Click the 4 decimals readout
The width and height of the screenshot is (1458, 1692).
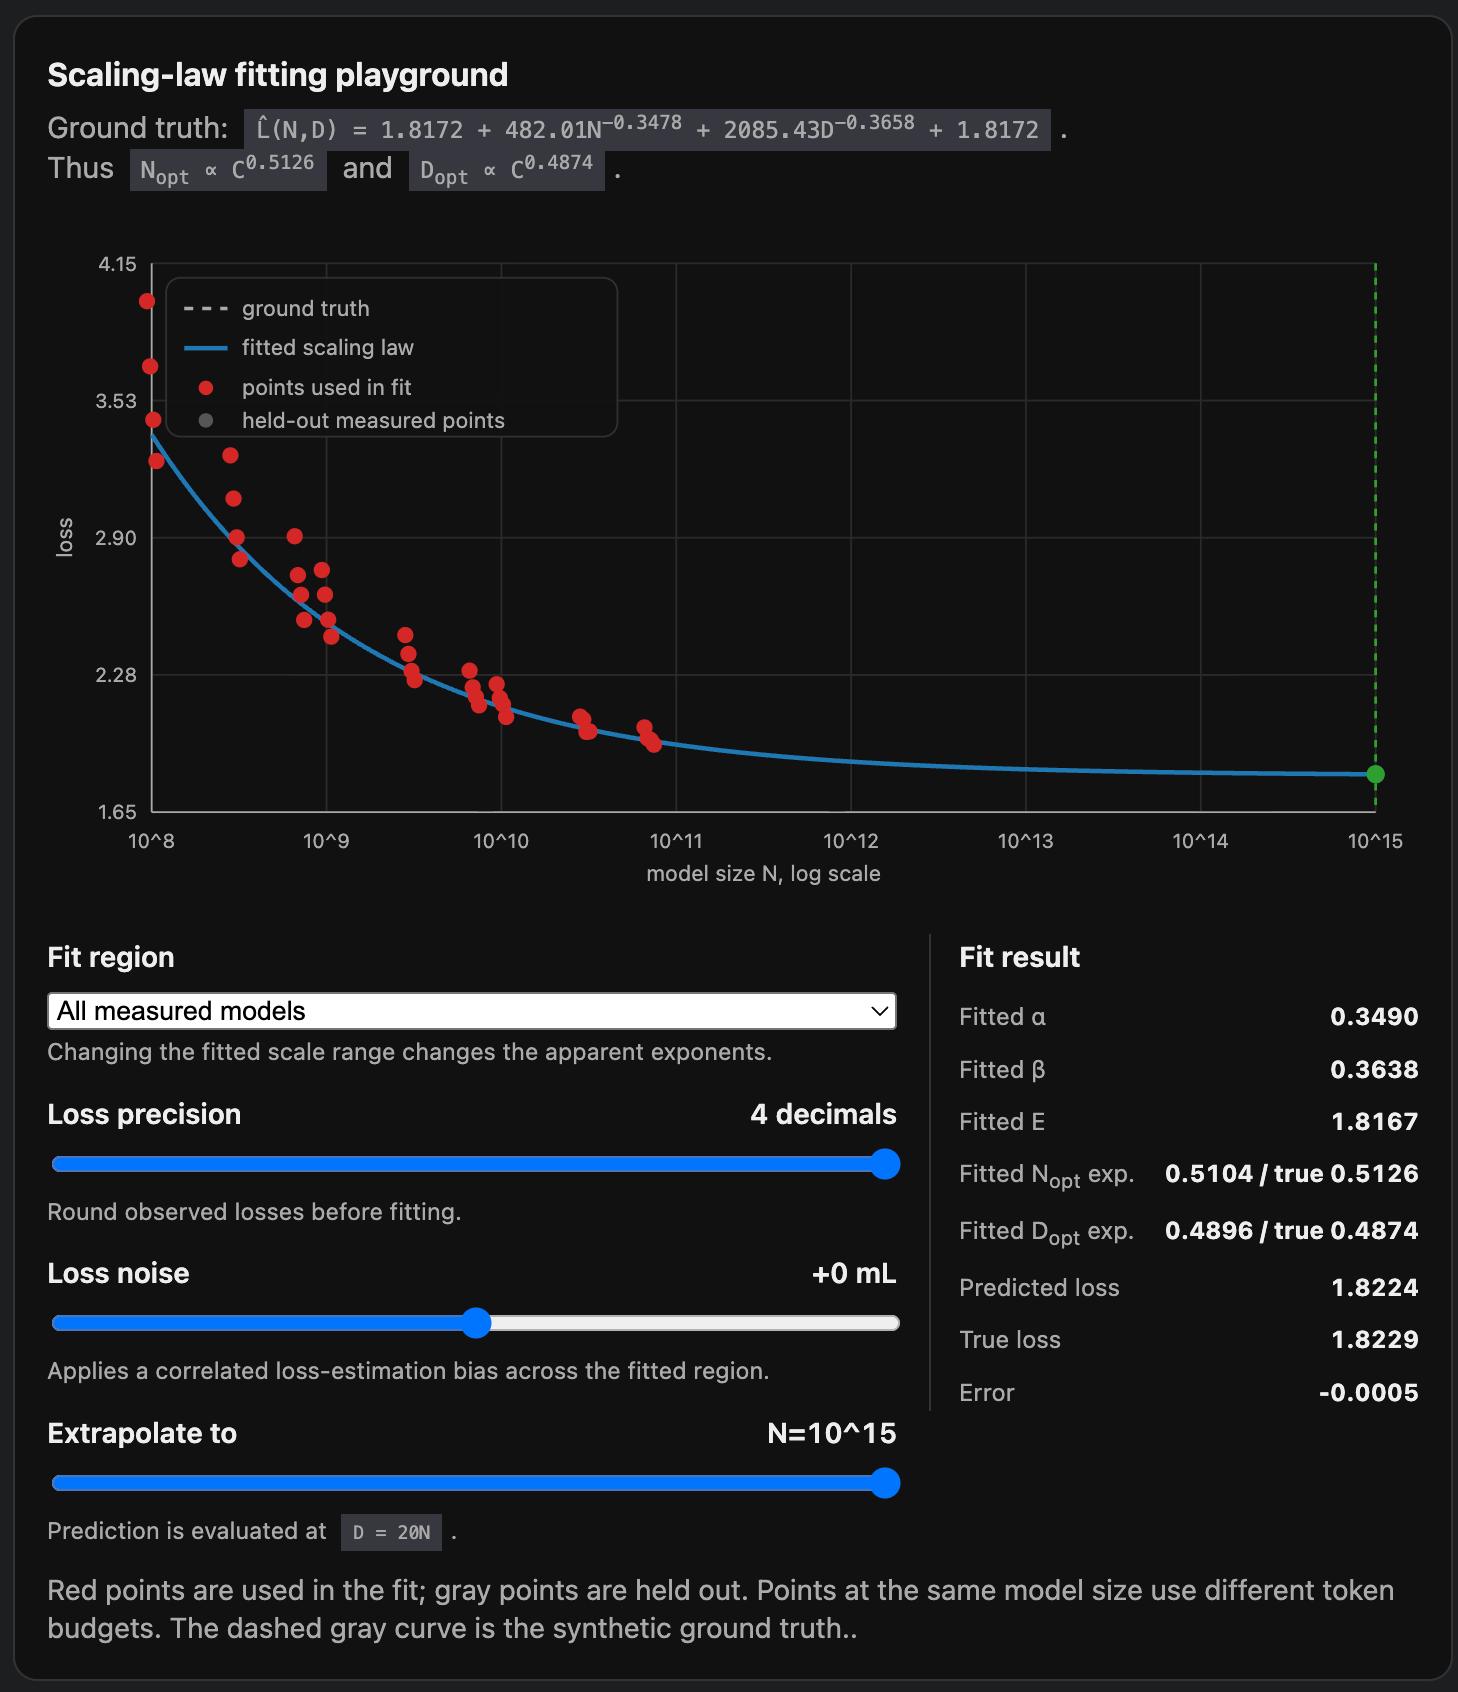tap(823, 1114)
